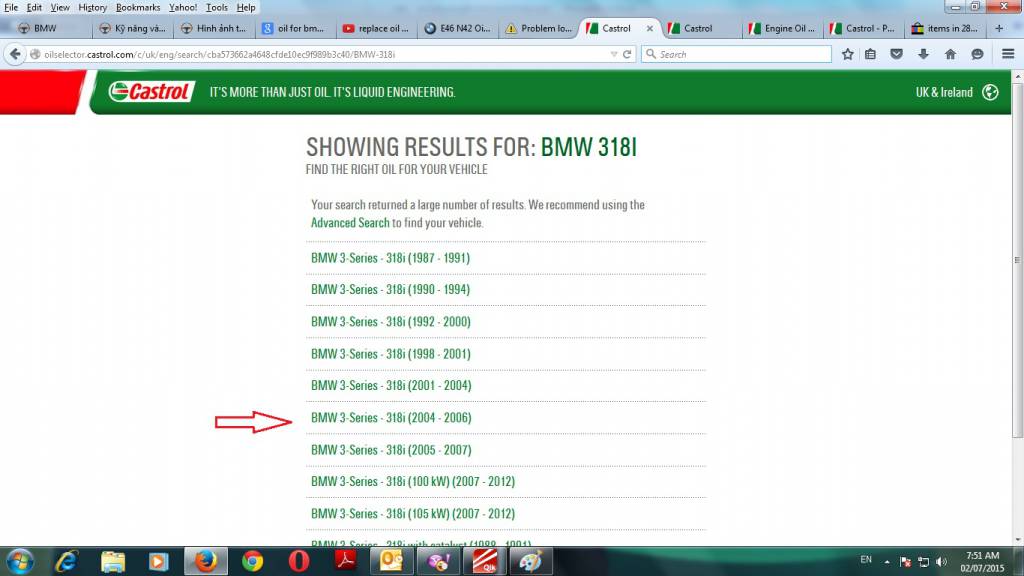
Task: Open Opera browser from taskbar
Action: (x=298, y=562)
